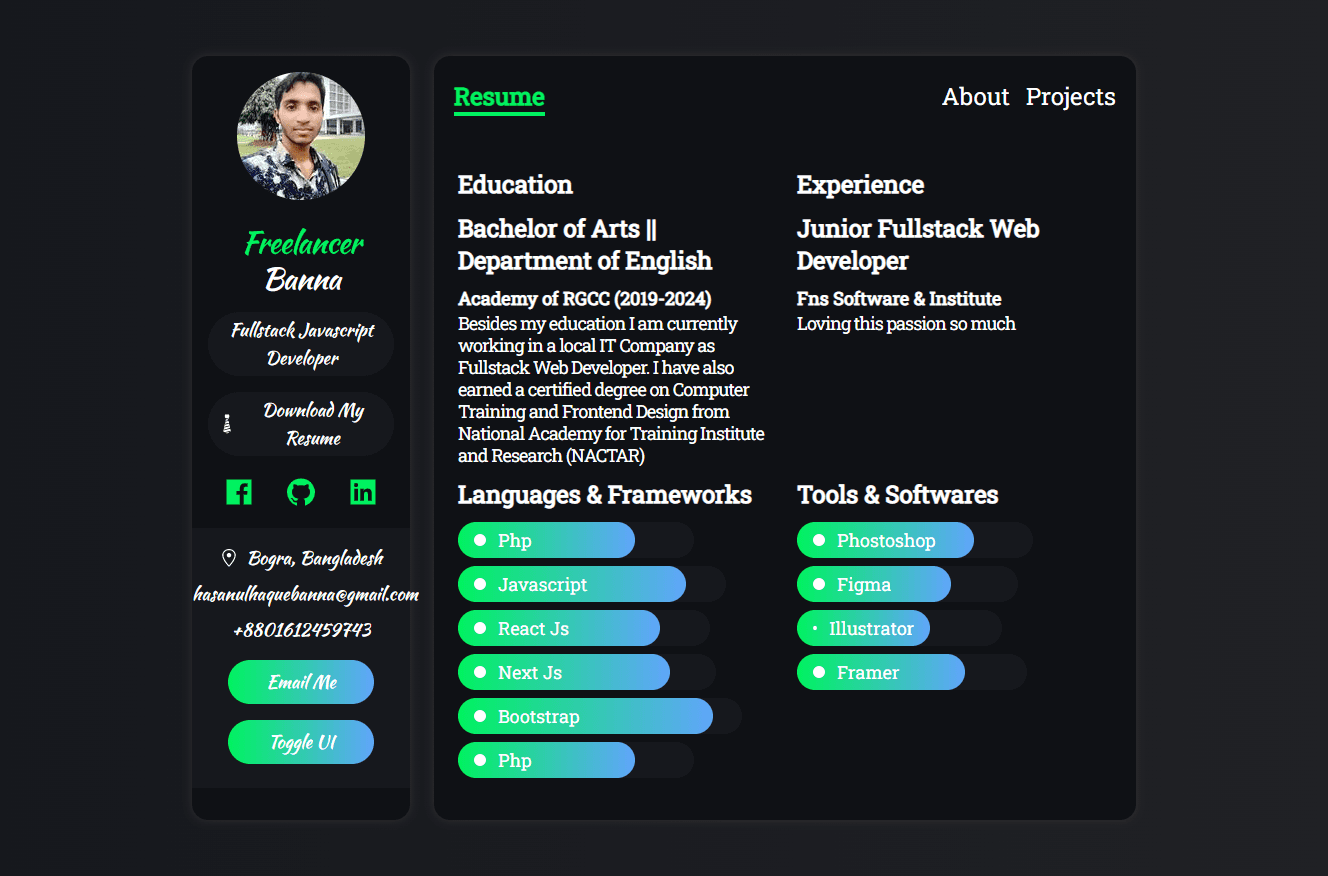Viewport: 1328px width, 876px height.
Task: Click the Bootstrap skill progress bar
Action: tap(585, 716)
